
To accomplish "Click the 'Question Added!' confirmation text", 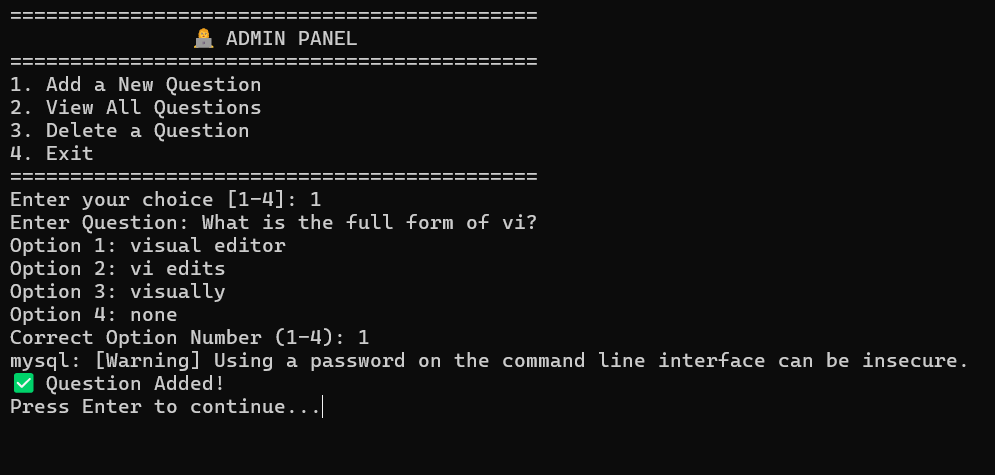I will (x=135, y=384).
